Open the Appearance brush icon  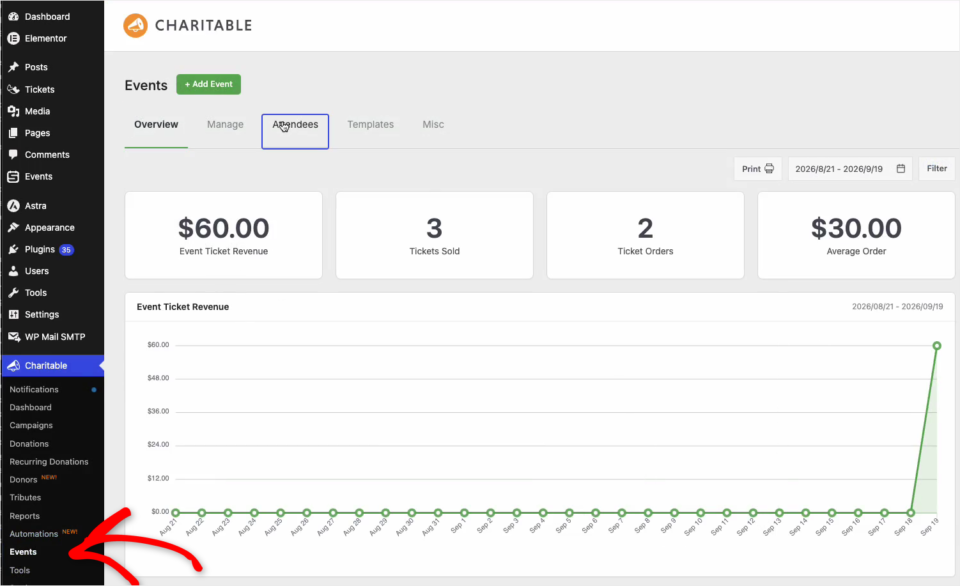click(x=13, y=228)
